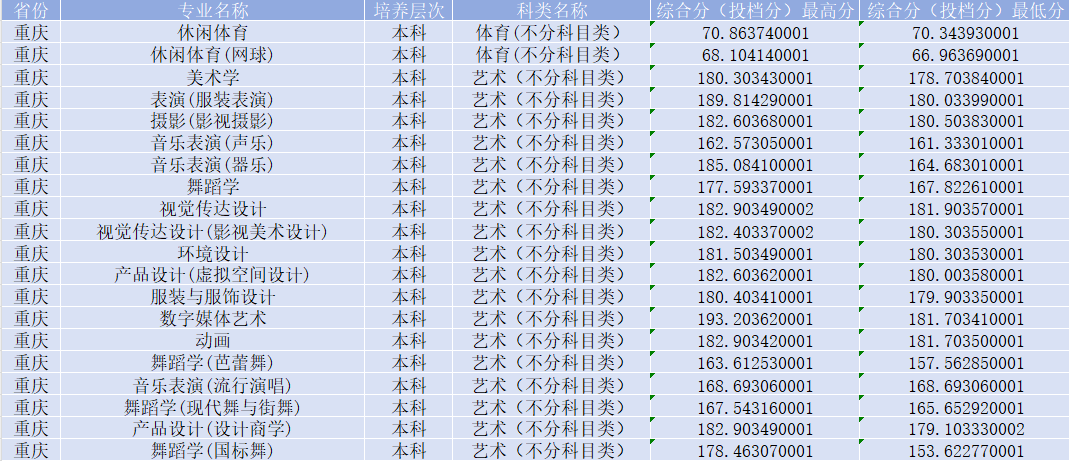Select the 环境设计 cell

pyautogui.click(x=212, y=254)
